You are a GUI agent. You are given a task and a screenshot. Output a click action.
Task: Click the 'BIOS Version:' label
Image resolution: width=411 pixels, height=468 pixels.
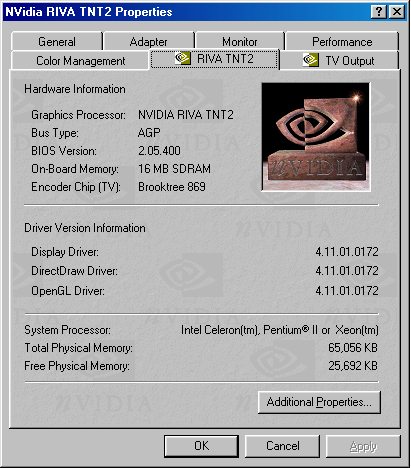click(x=64, y=151)
